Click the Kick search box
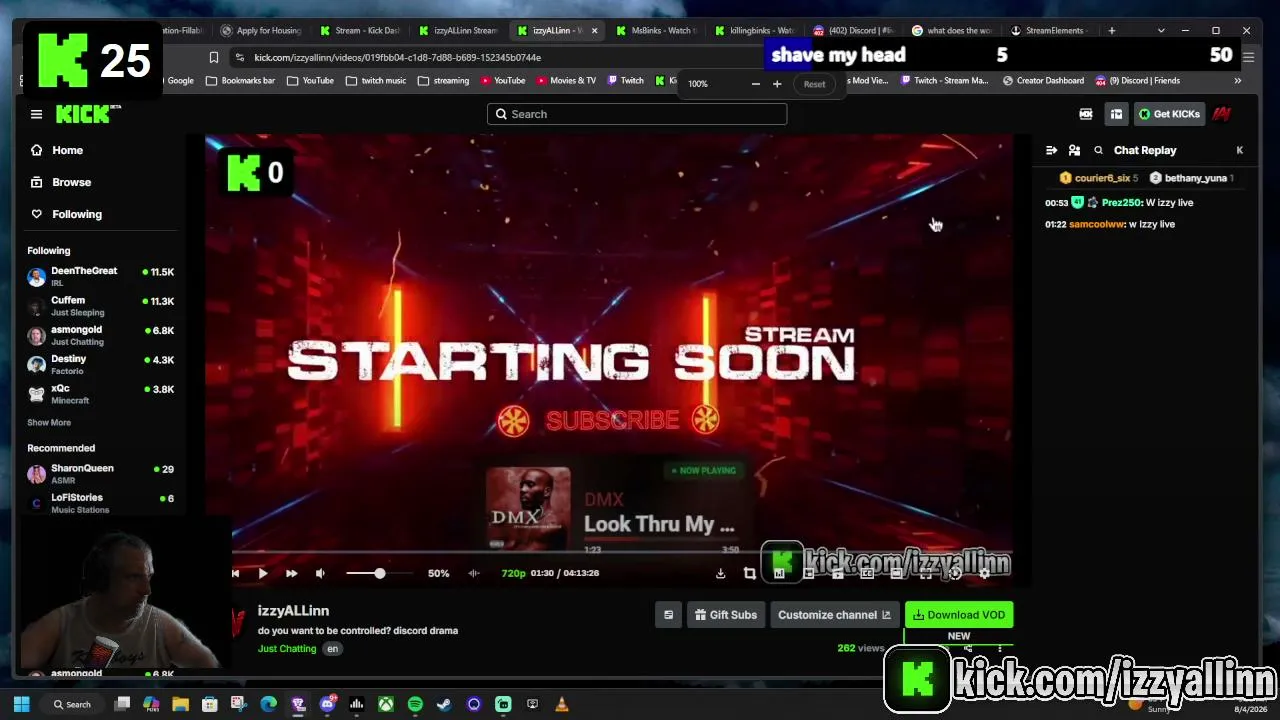 click(637, 114)
